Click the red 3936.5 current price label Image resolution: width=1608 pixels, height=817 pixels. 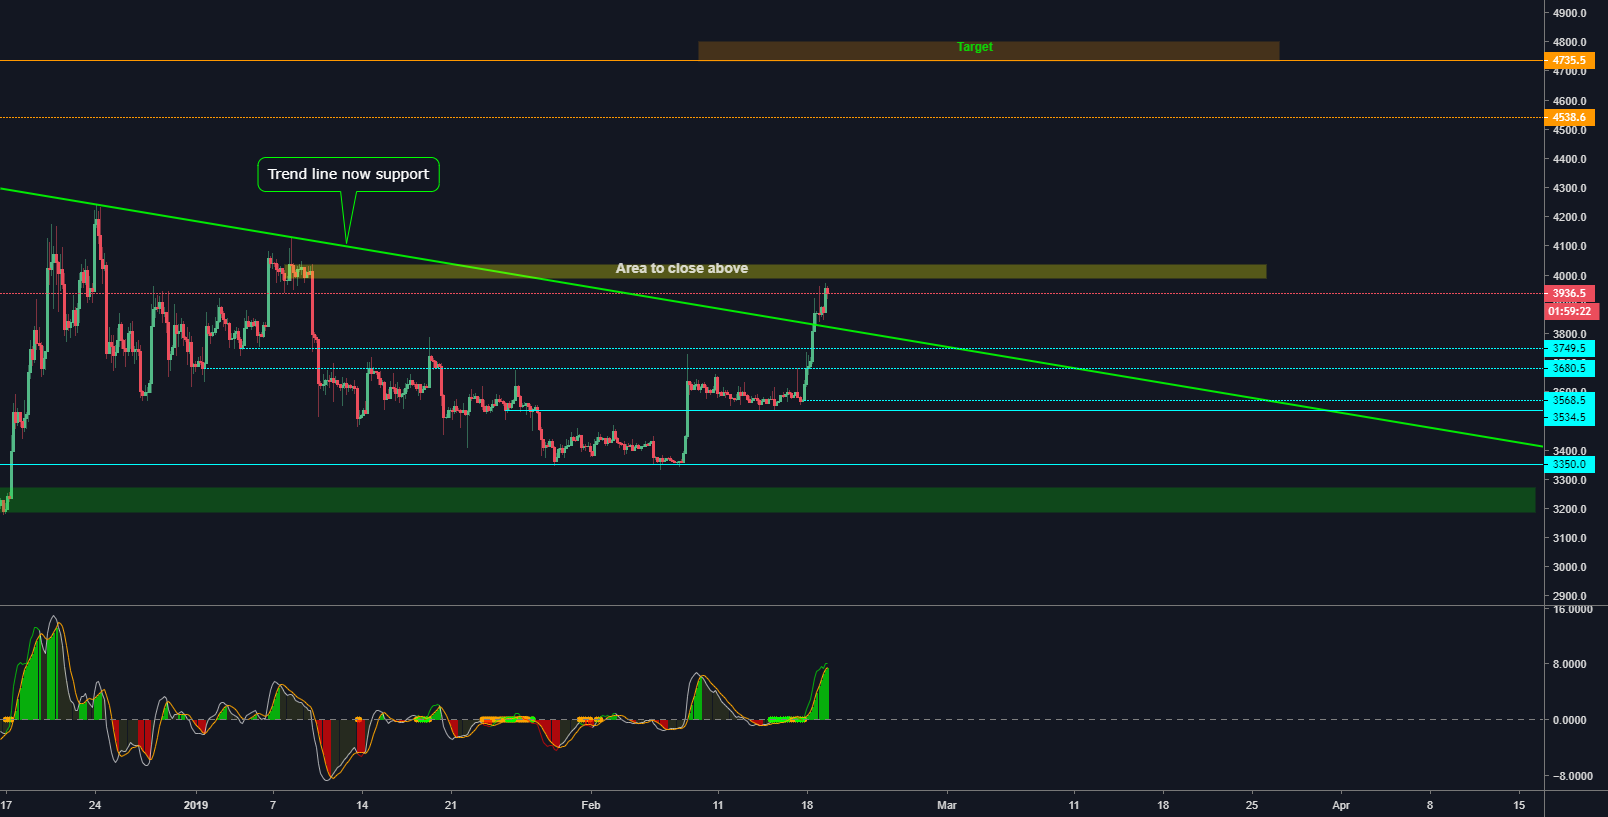pyautogui.click(x=1568, y=294)
